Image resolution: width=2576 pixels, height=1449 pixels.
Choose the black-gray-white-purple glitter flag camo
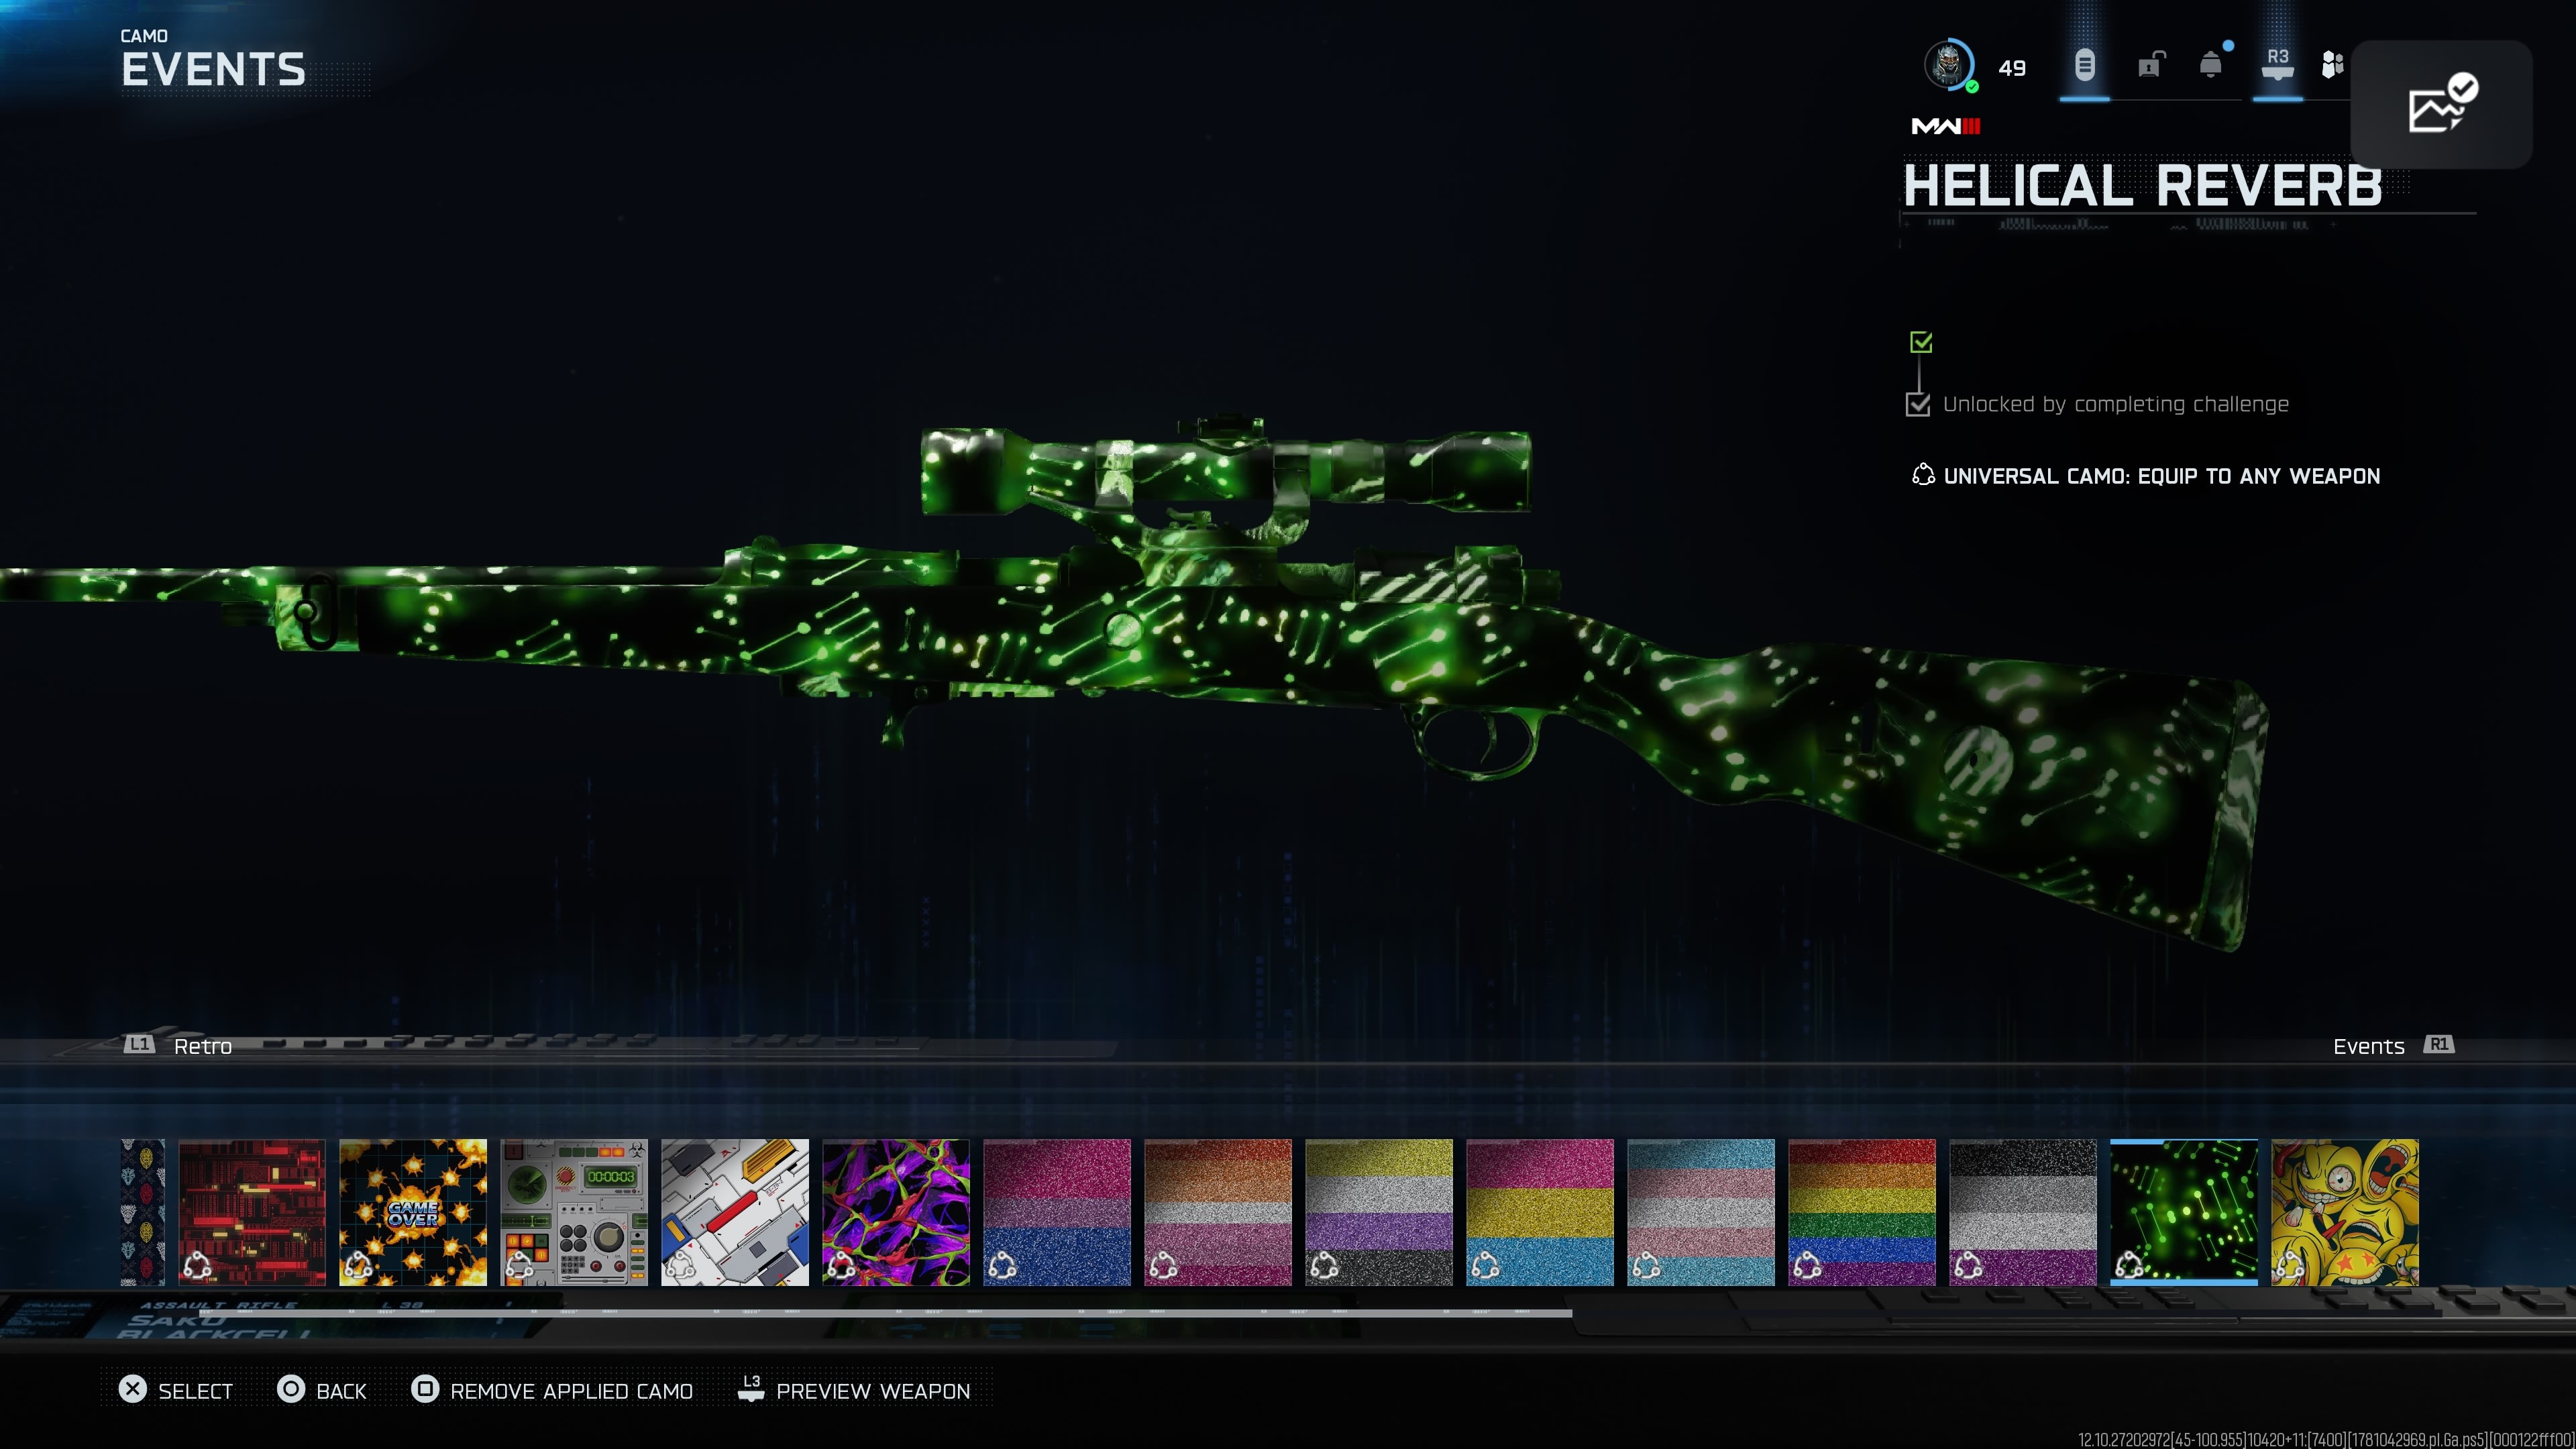coord(2023,1212)
